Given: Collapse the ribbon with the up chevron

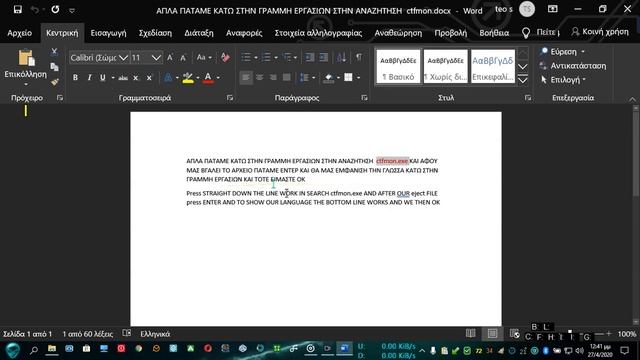Looking at the screenshot, I should point(632,99).
